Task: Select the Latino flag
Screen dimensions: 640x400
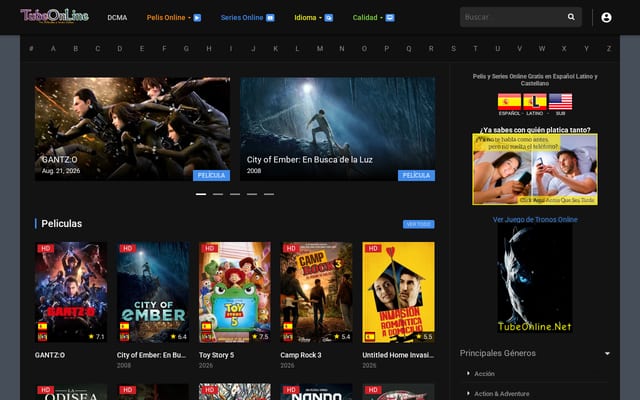Action: 535,102
